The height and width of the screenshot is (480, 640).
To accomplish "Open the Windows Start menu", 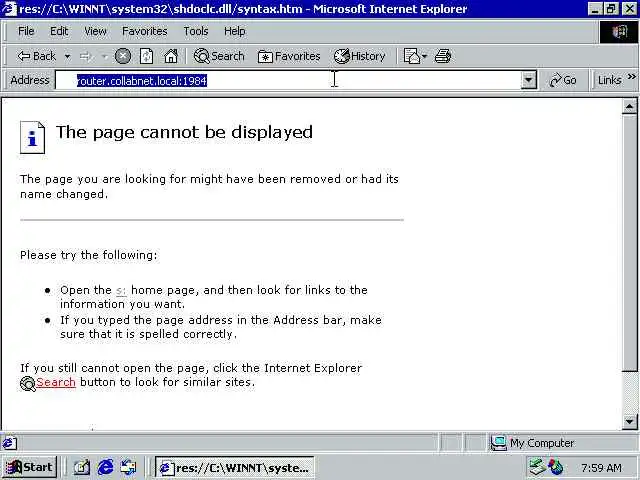I will click(x=29, y=467).
